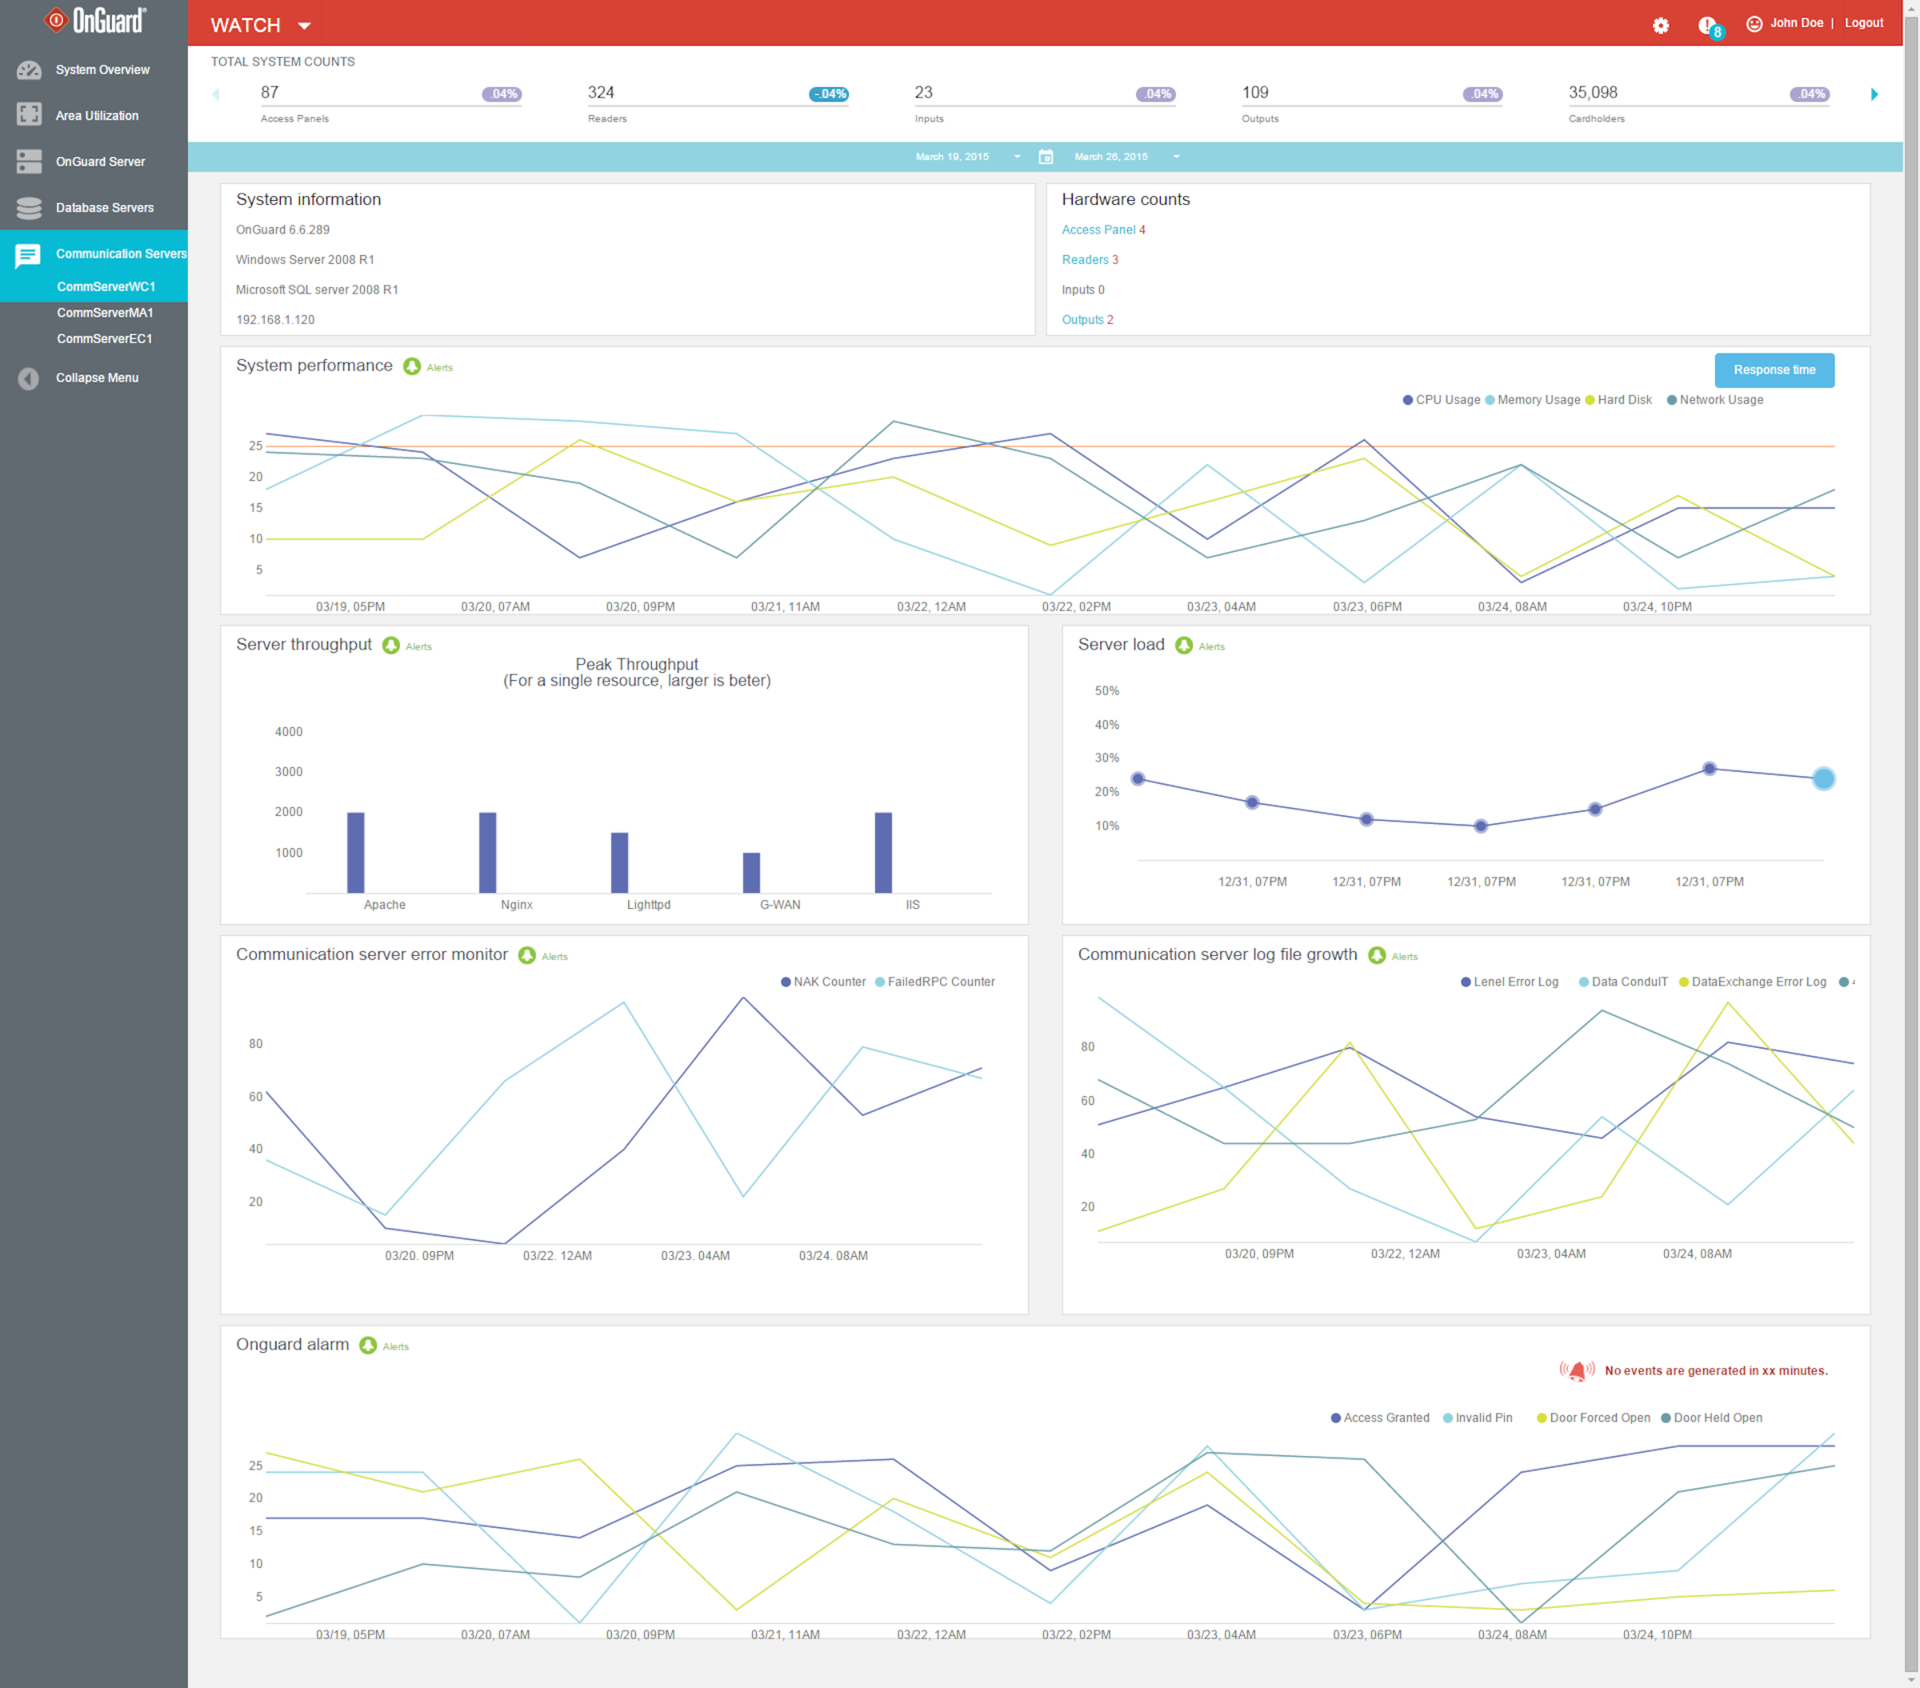
Task: Select CommServerMA1 in sidebar
Action: [105, 313]
